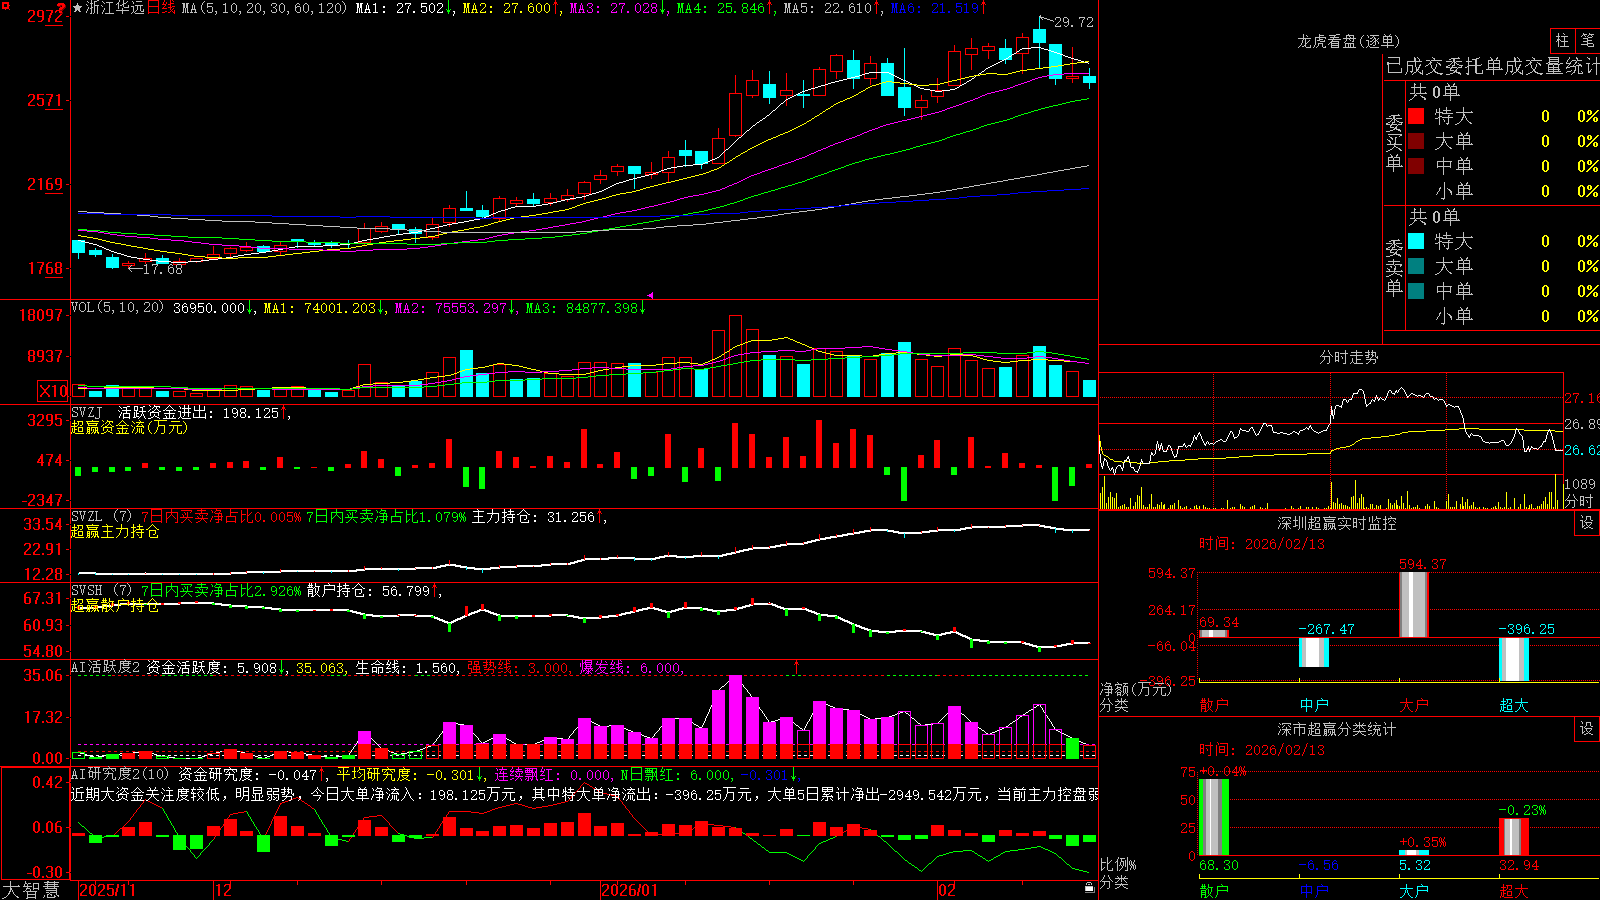This screenshot has height=900, width=1600.
Task: Click the 深市超赢分类统计 panel title
Action: point(1337,729)
